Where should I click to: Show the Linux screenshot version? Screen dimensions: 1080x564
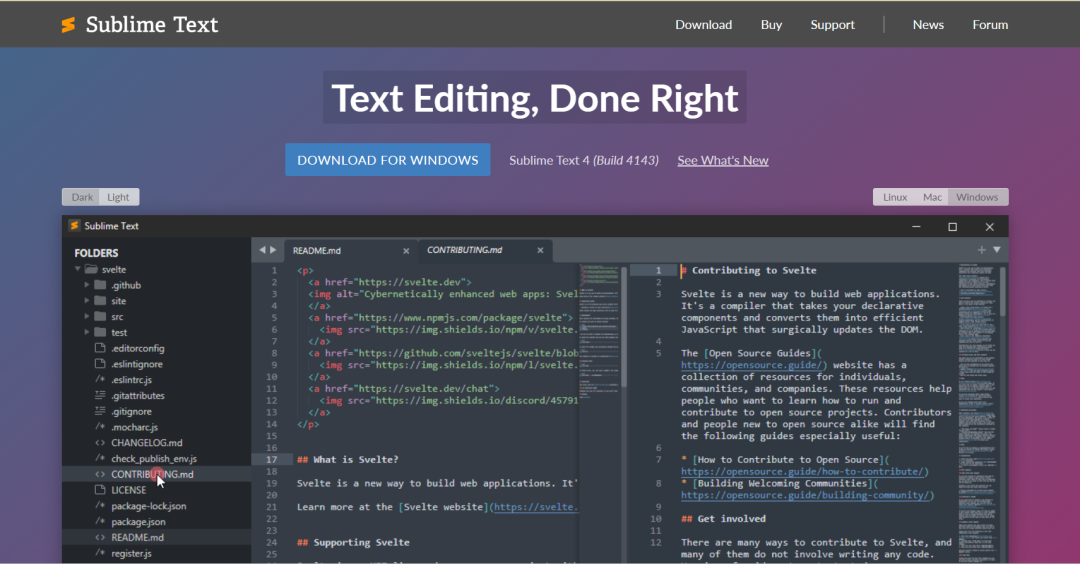click(895, 197)
